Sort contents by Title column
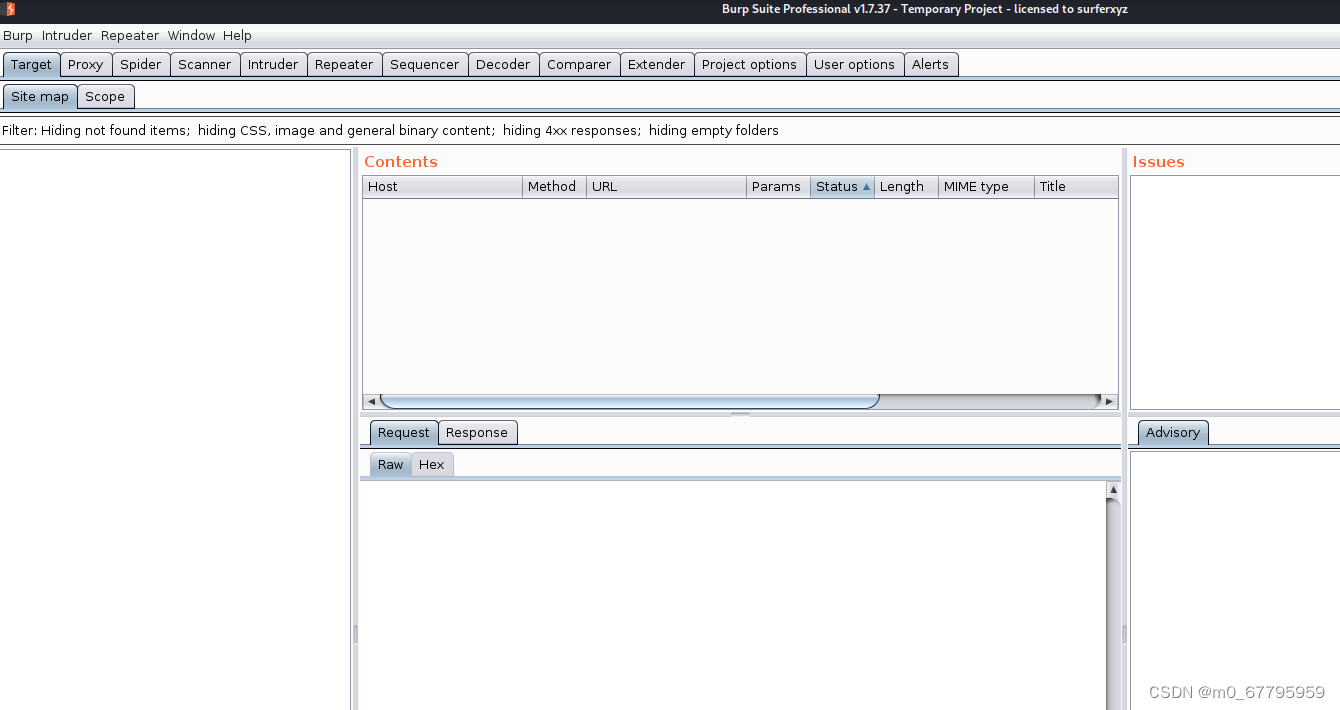This screenshot has width=1340, height=710. click(1076, 186)
